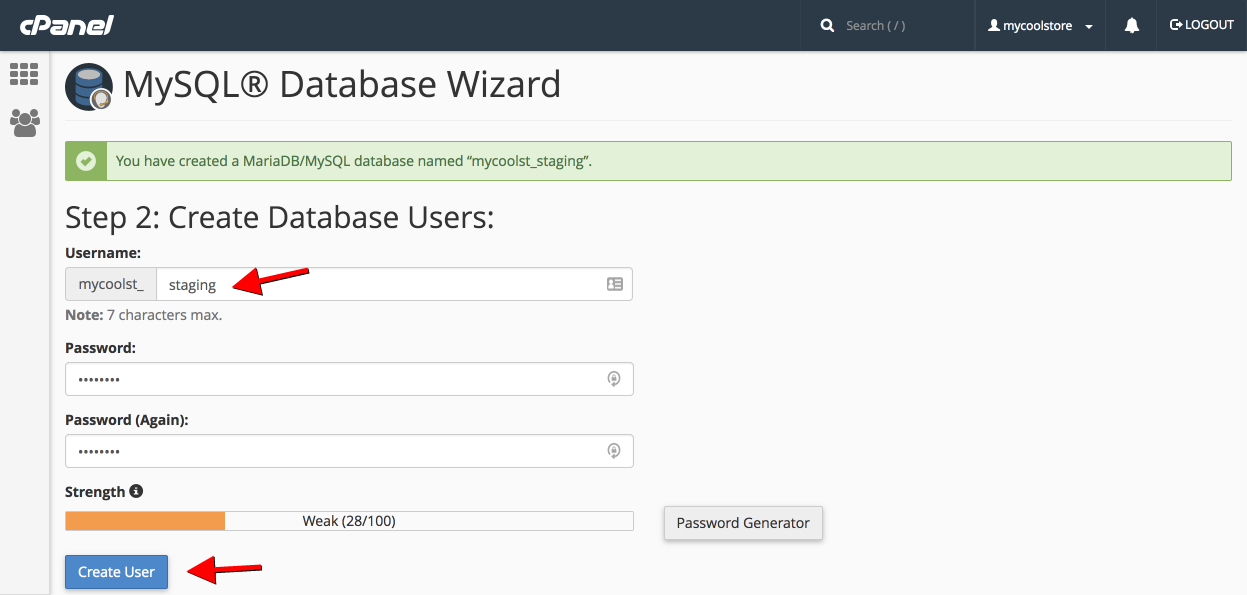Click into the Username text field
Image resolution: width=1247 pixels, height=595 pixels.
[x=380, y=285]
